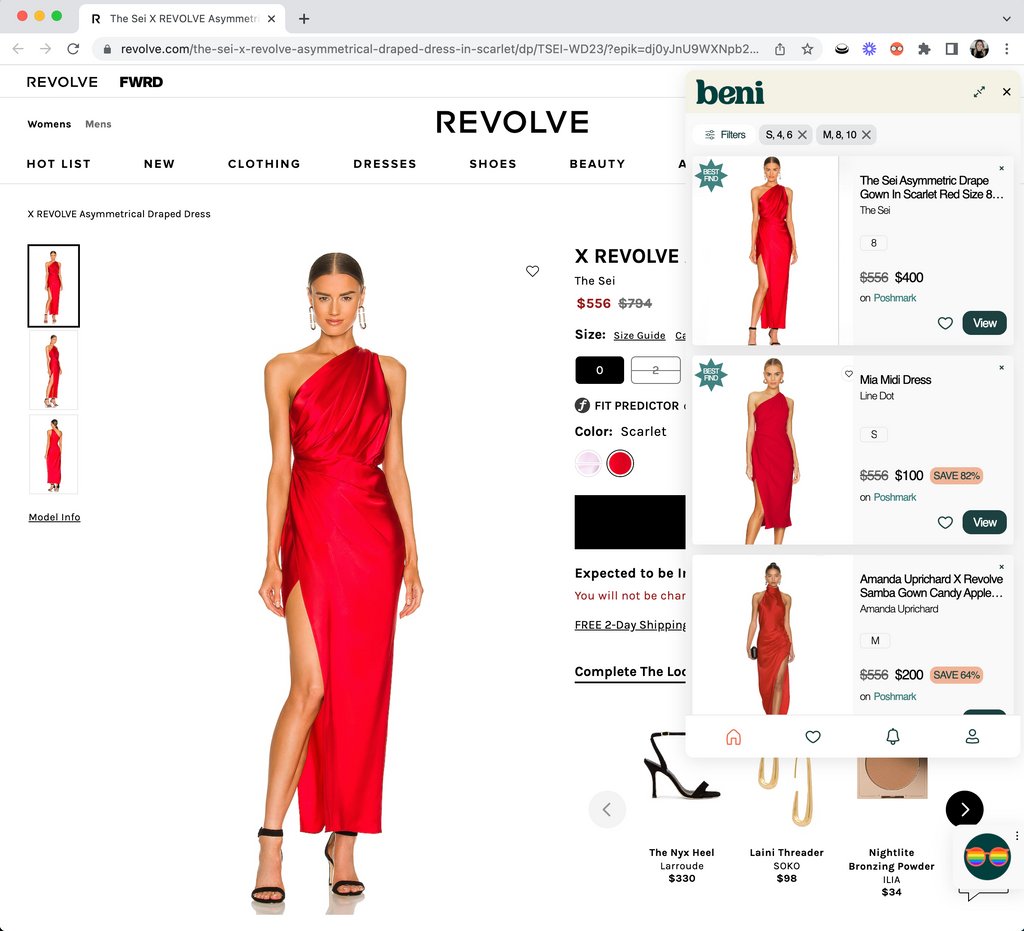Click the large REVOLVE center logo

(512, 122)
